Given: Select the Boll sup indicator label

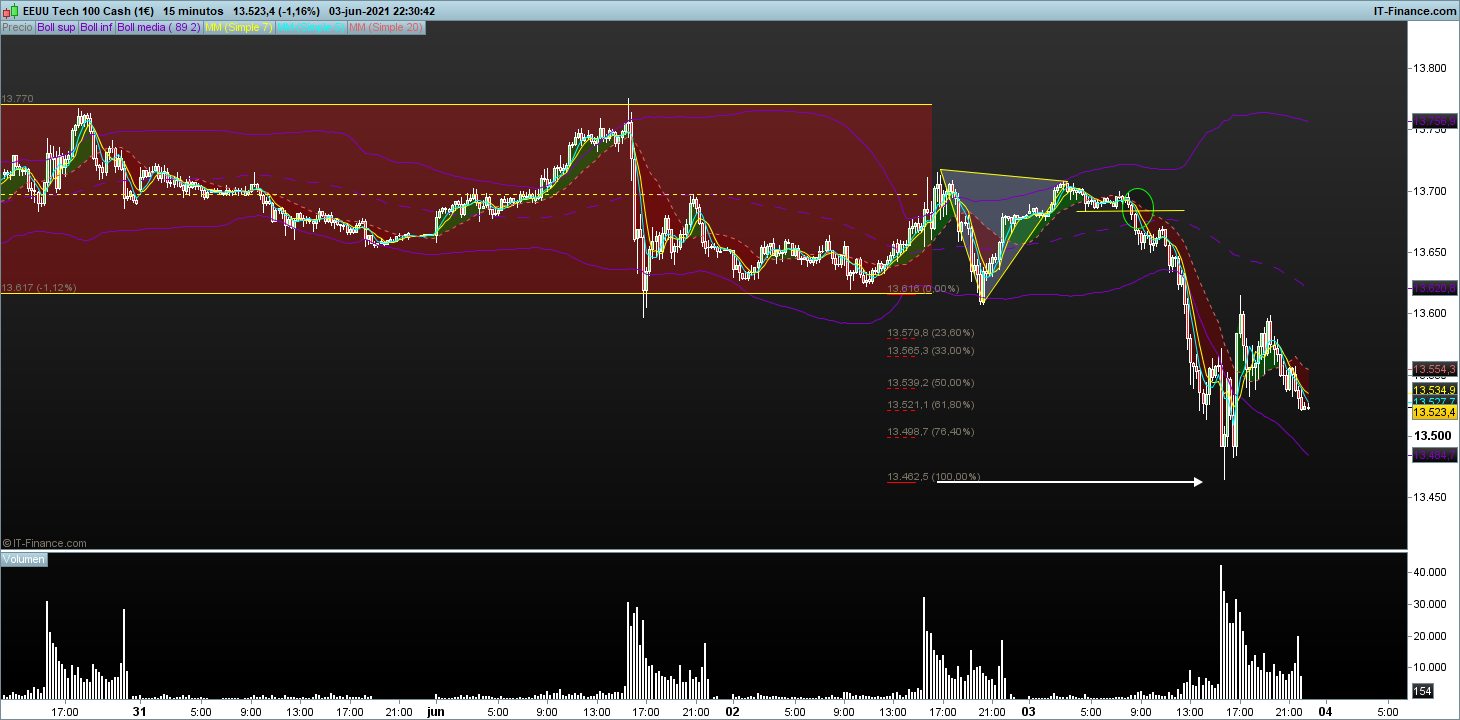Looking at the screenshot, I should (56, 28).
